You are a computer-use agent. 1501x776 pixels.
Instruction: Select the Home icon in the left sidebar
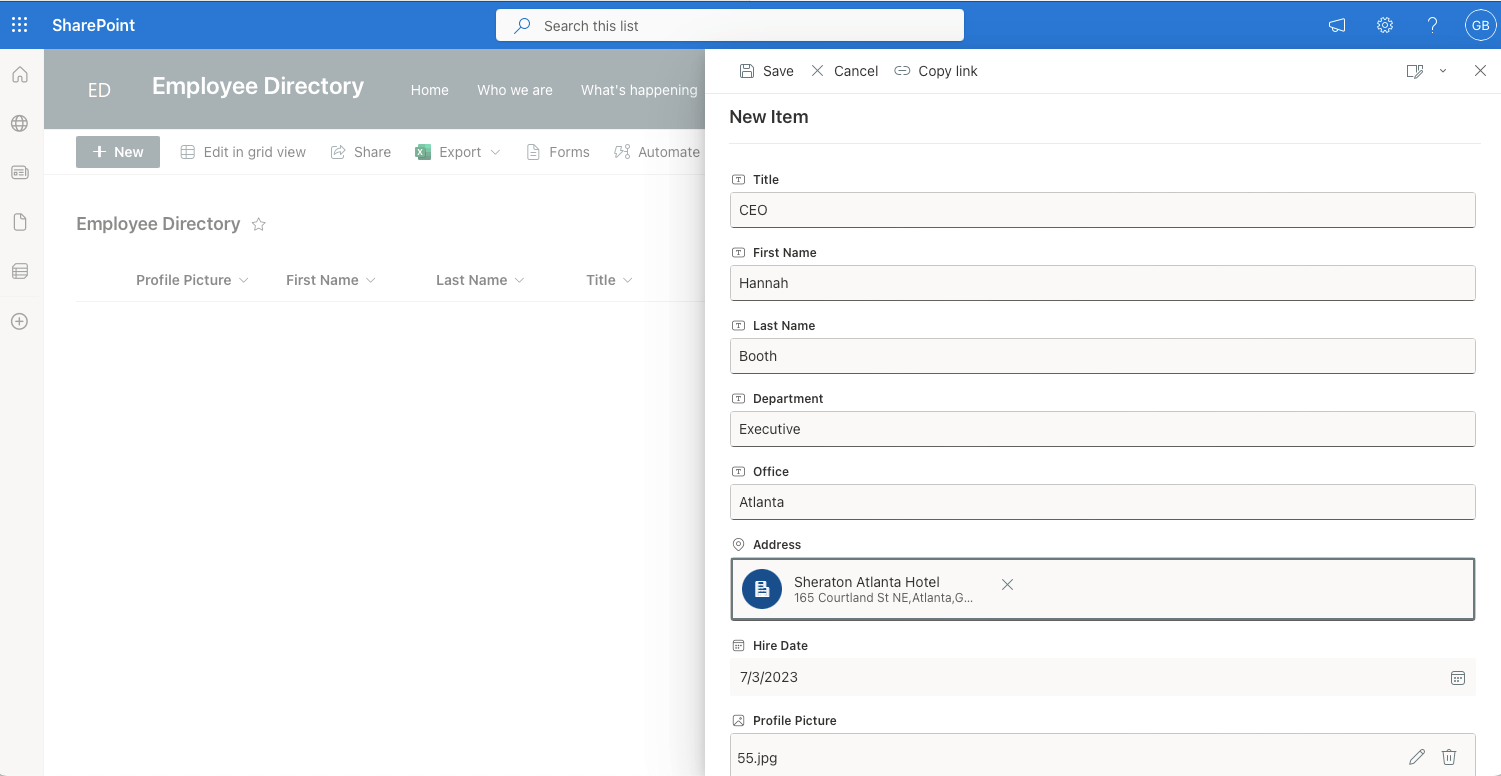19,74
